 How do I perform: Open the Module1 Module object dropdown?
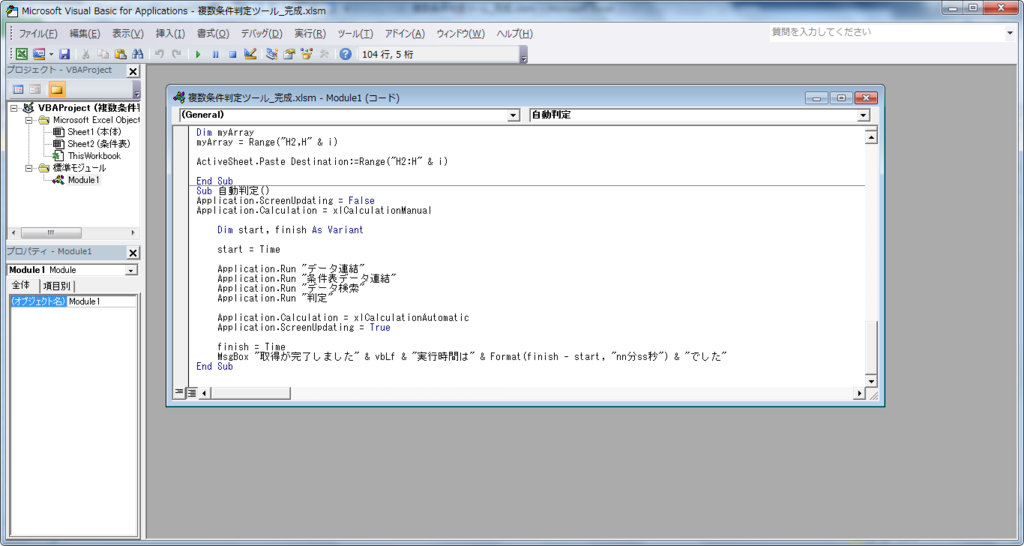pos(132,270)
